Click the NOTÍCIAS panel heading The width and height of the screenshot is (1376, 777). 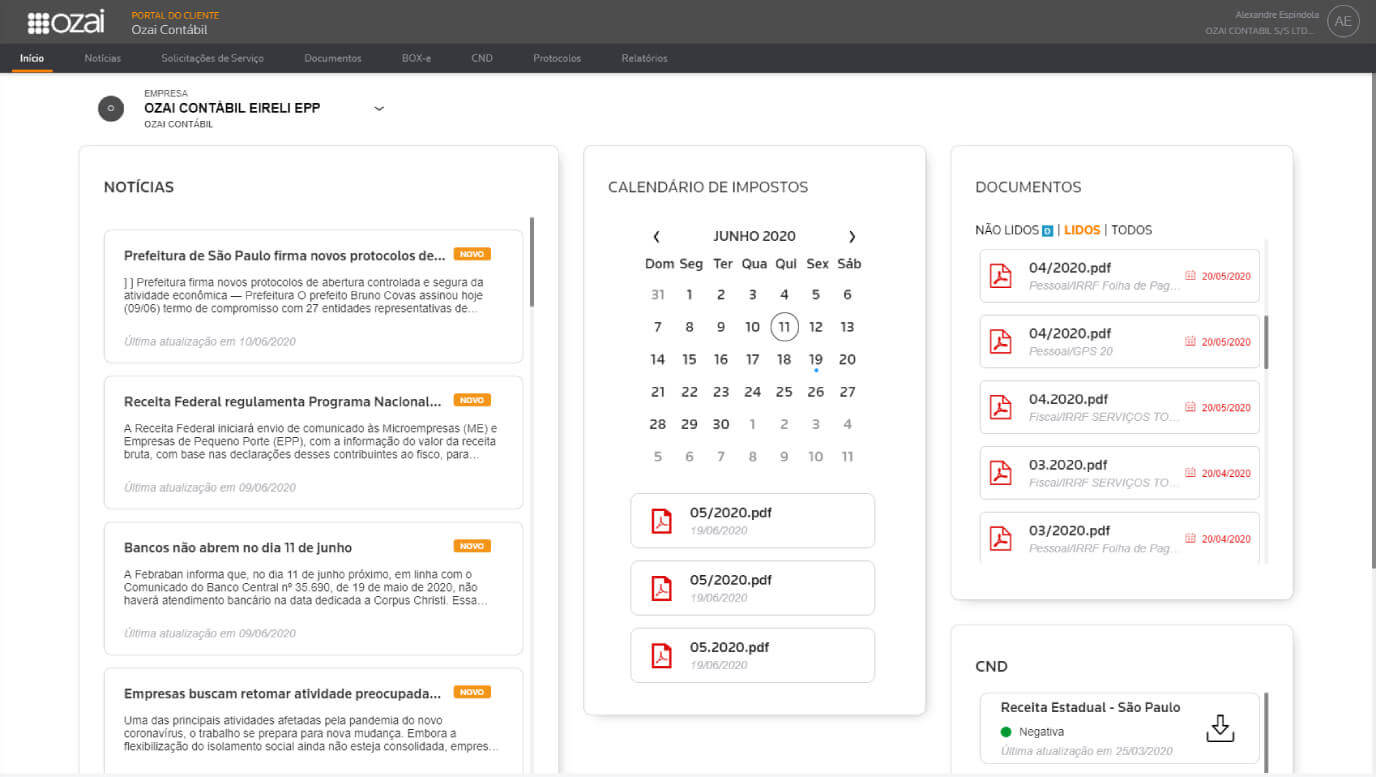coord(139,187)
